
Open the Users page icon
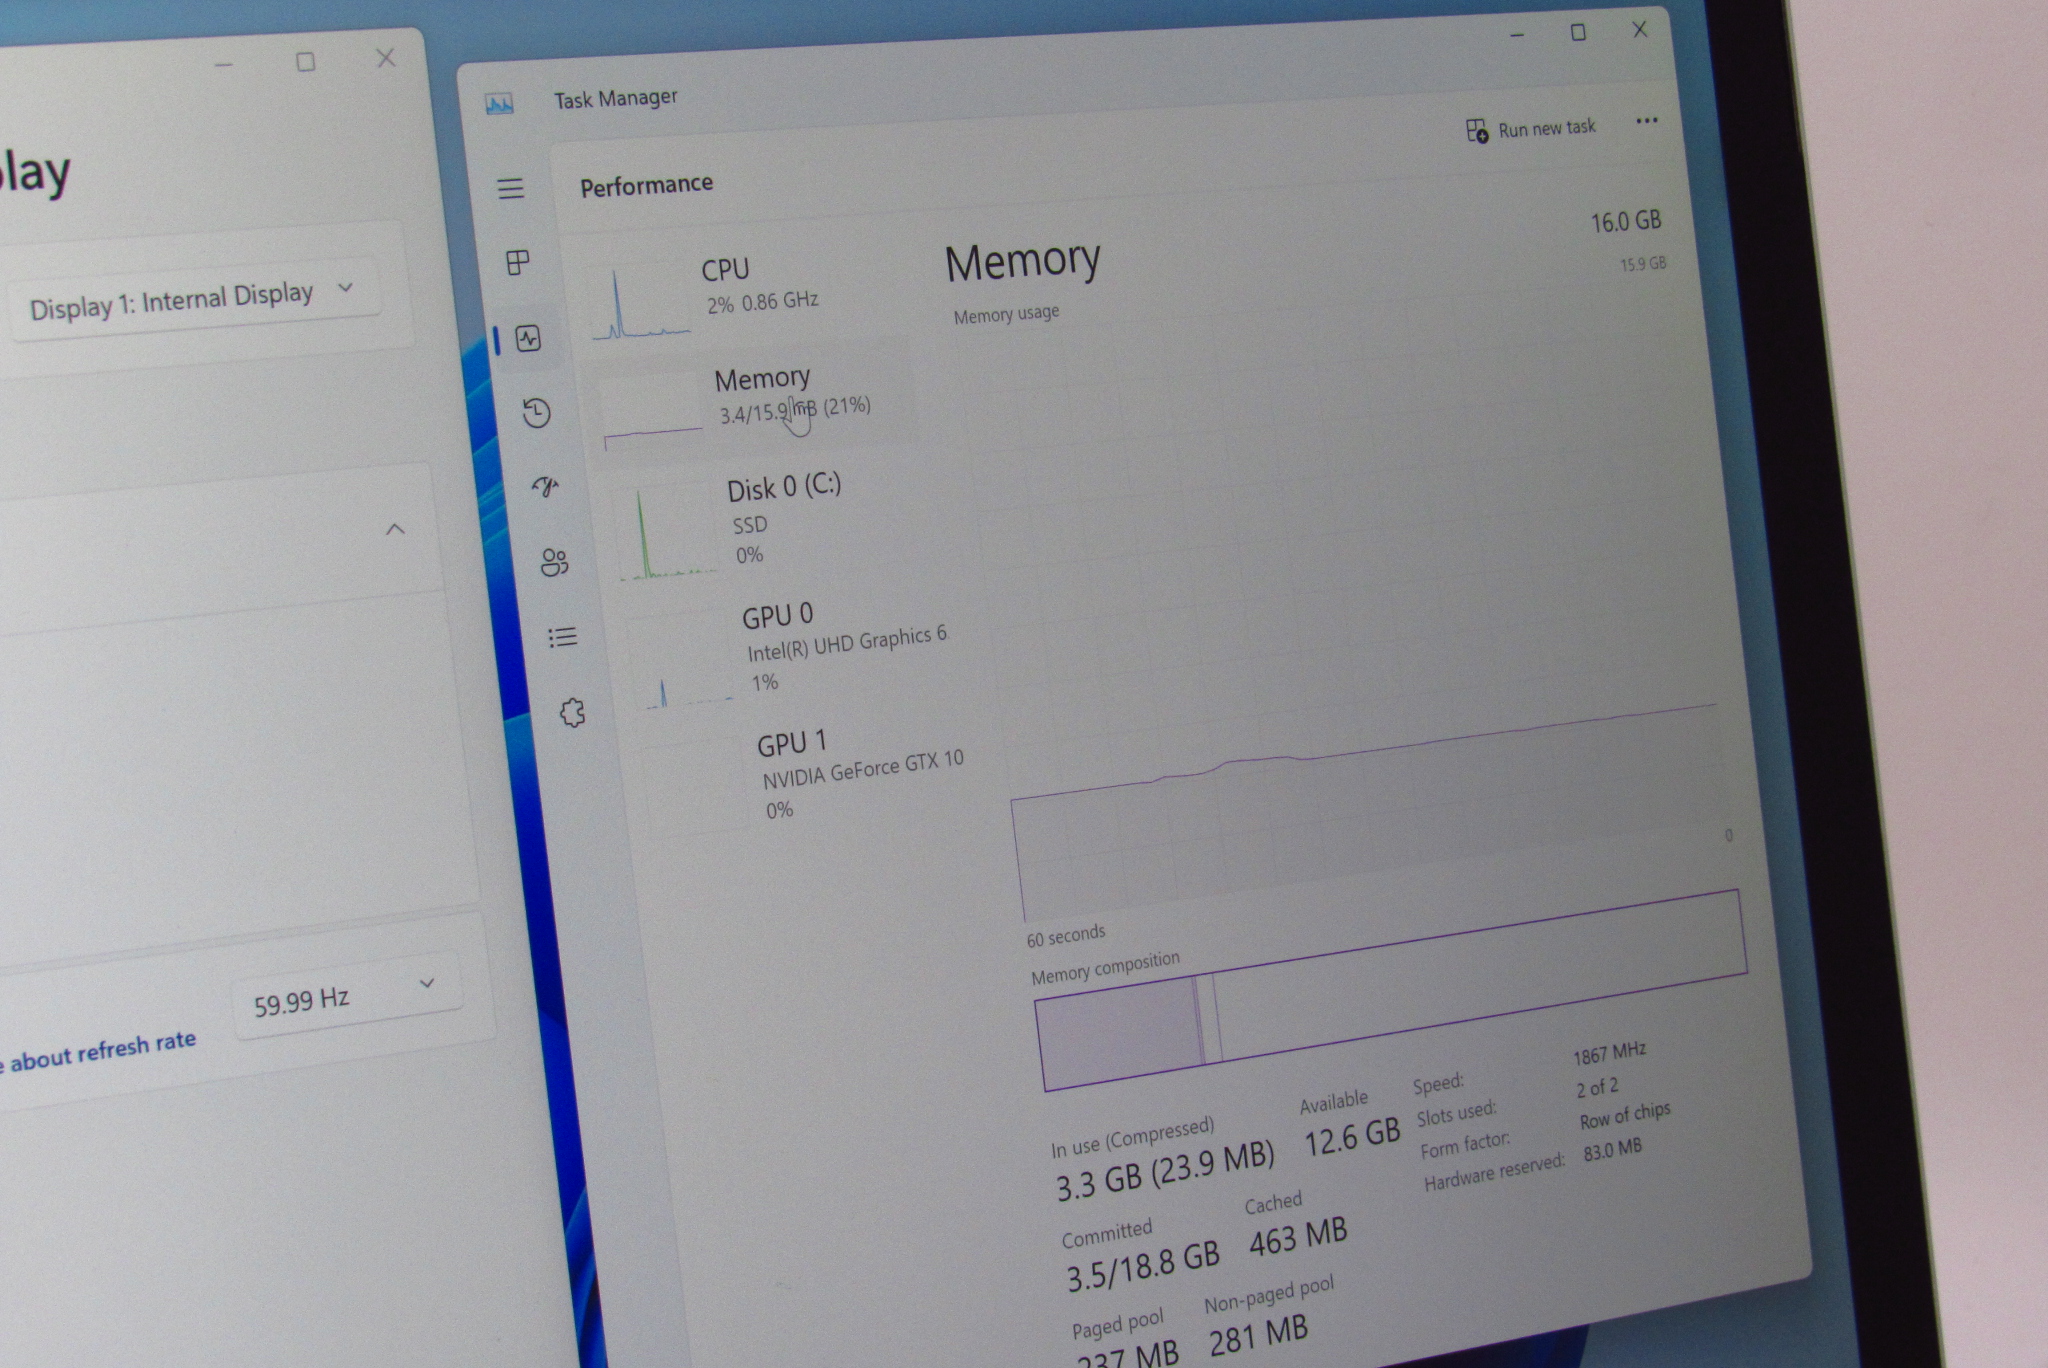pos(554,562)
